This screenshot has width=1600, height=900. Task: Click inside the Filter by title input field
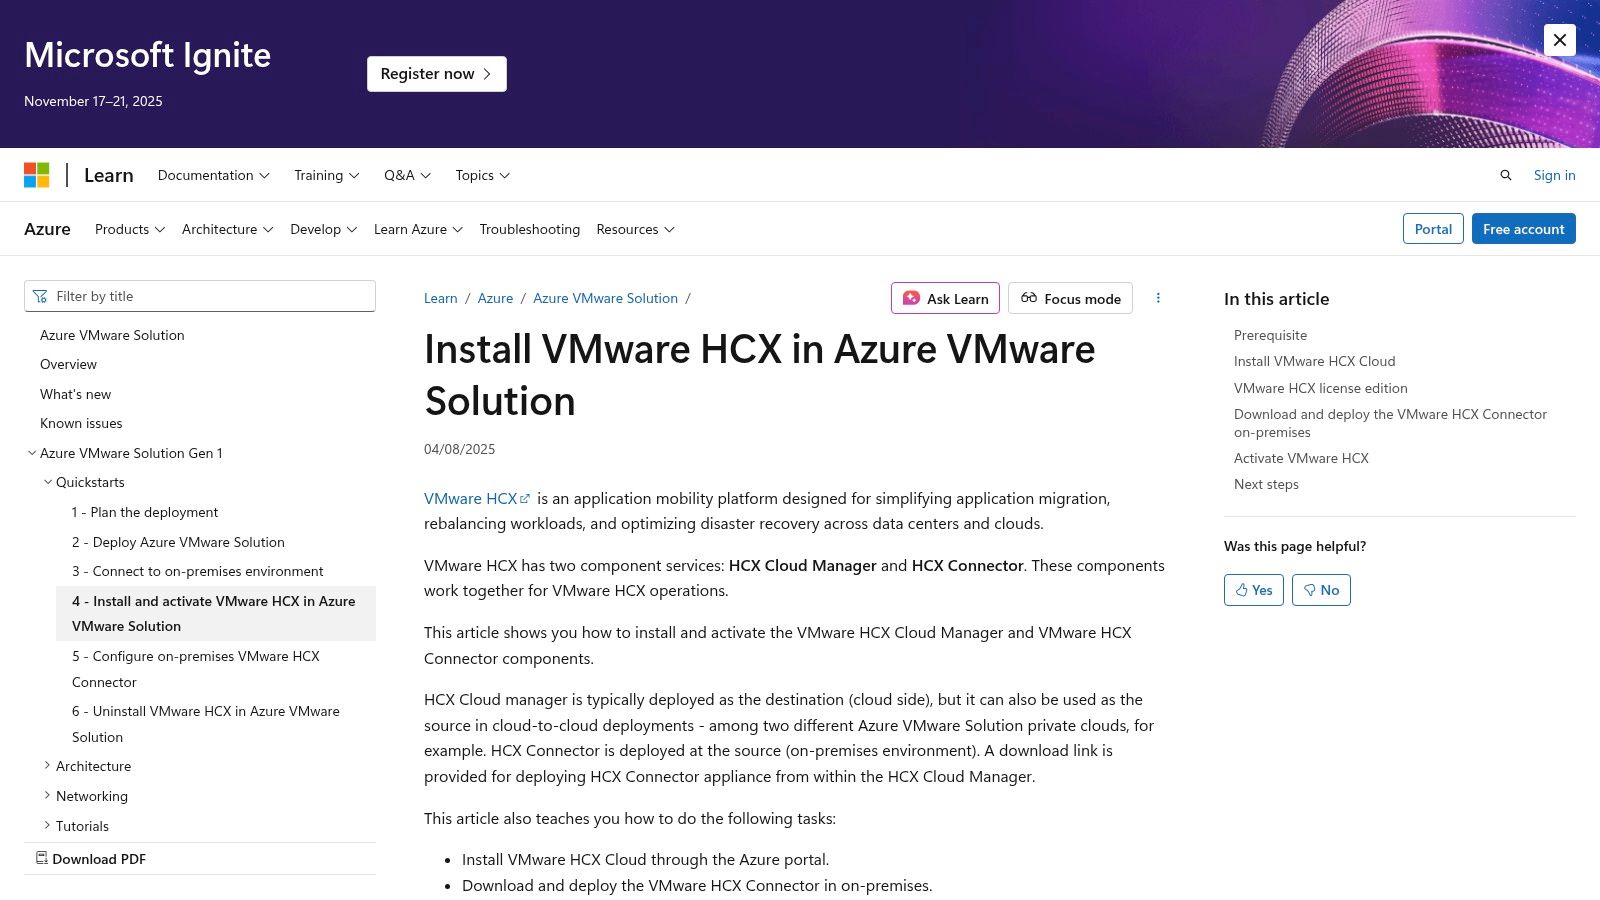[200, 296]
